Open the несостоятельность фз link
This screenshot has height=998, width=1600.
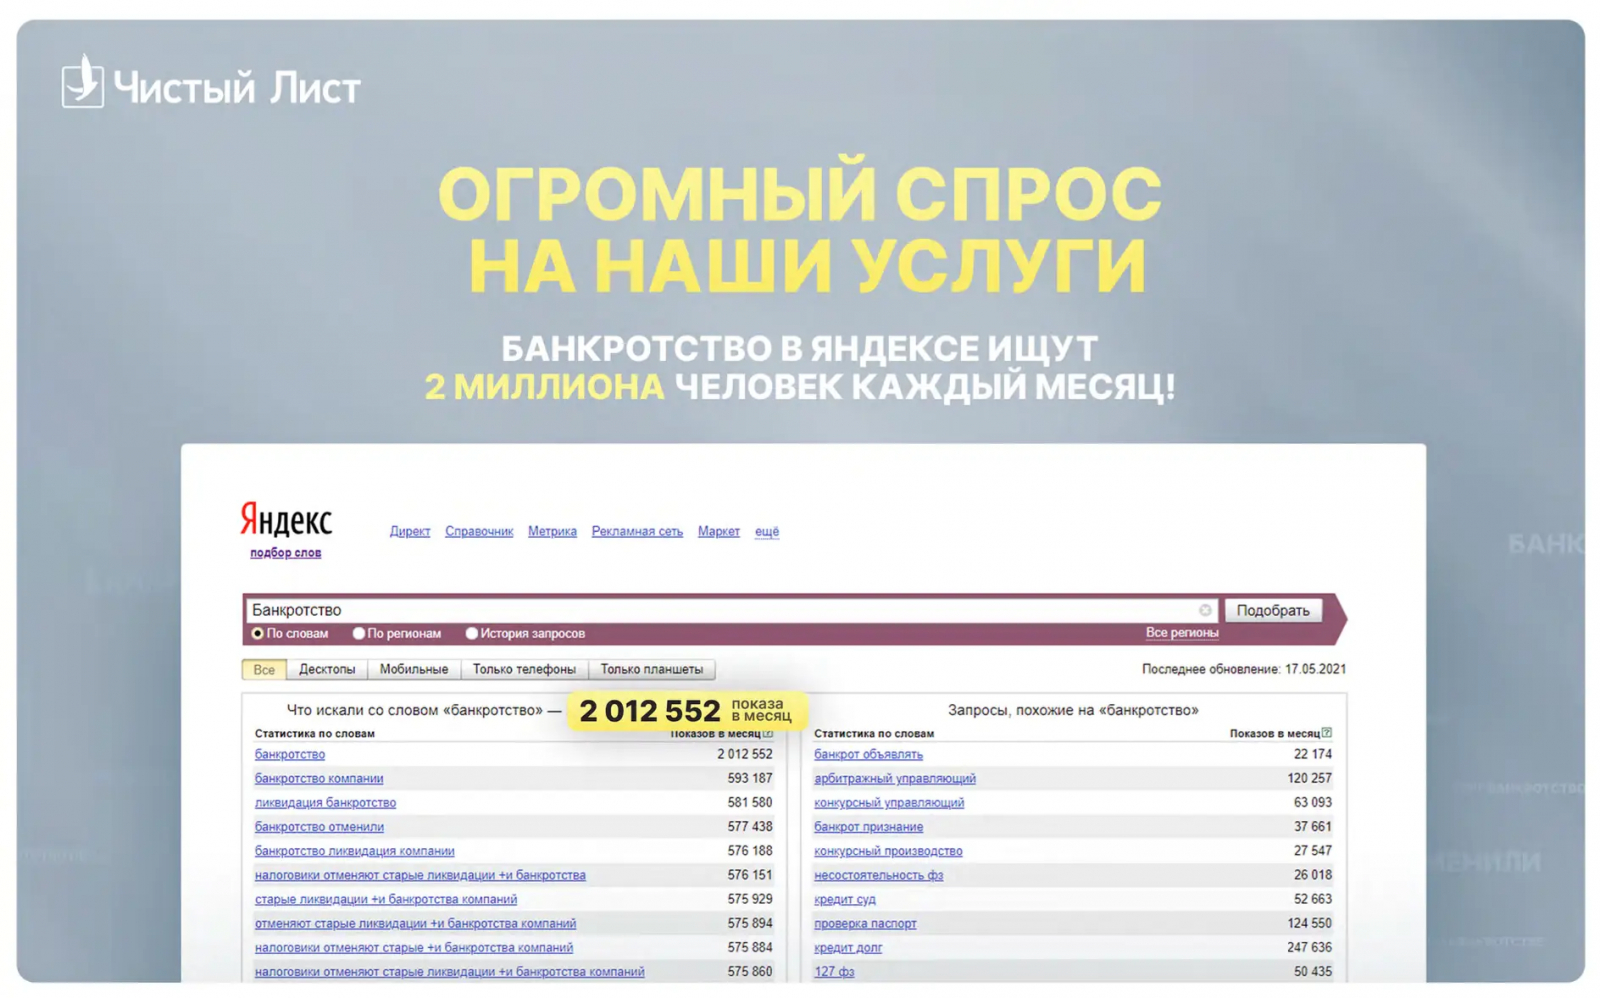pos(878,875)
